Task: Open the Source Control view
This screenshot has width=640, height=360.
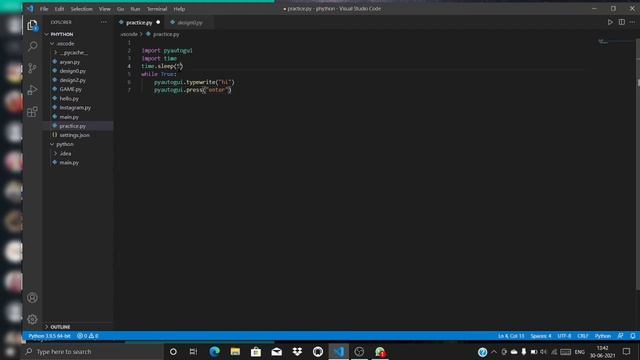Action: pyautogui.click(x=32, y=68)
